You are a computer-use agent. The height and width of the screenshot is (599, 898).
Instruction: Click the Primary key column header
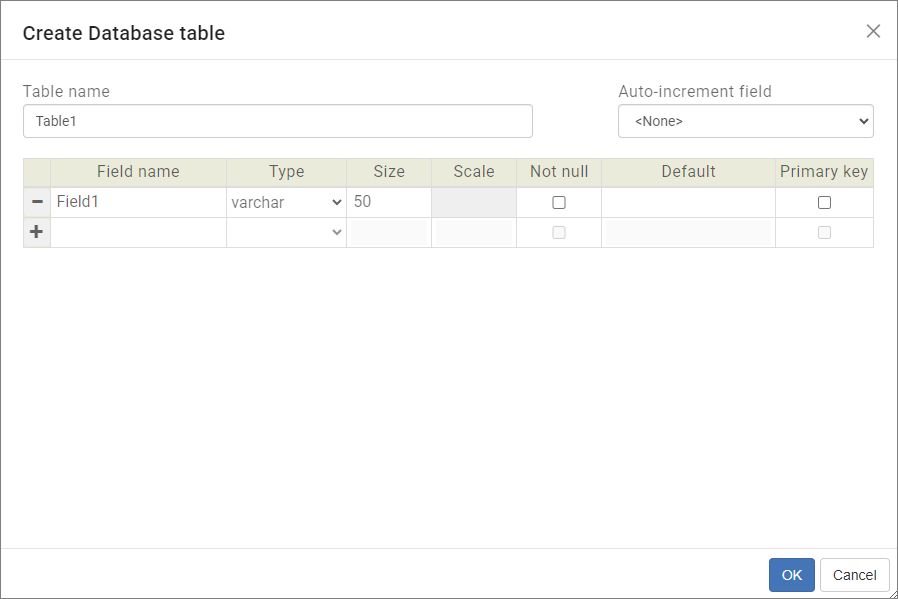[824, 171]
